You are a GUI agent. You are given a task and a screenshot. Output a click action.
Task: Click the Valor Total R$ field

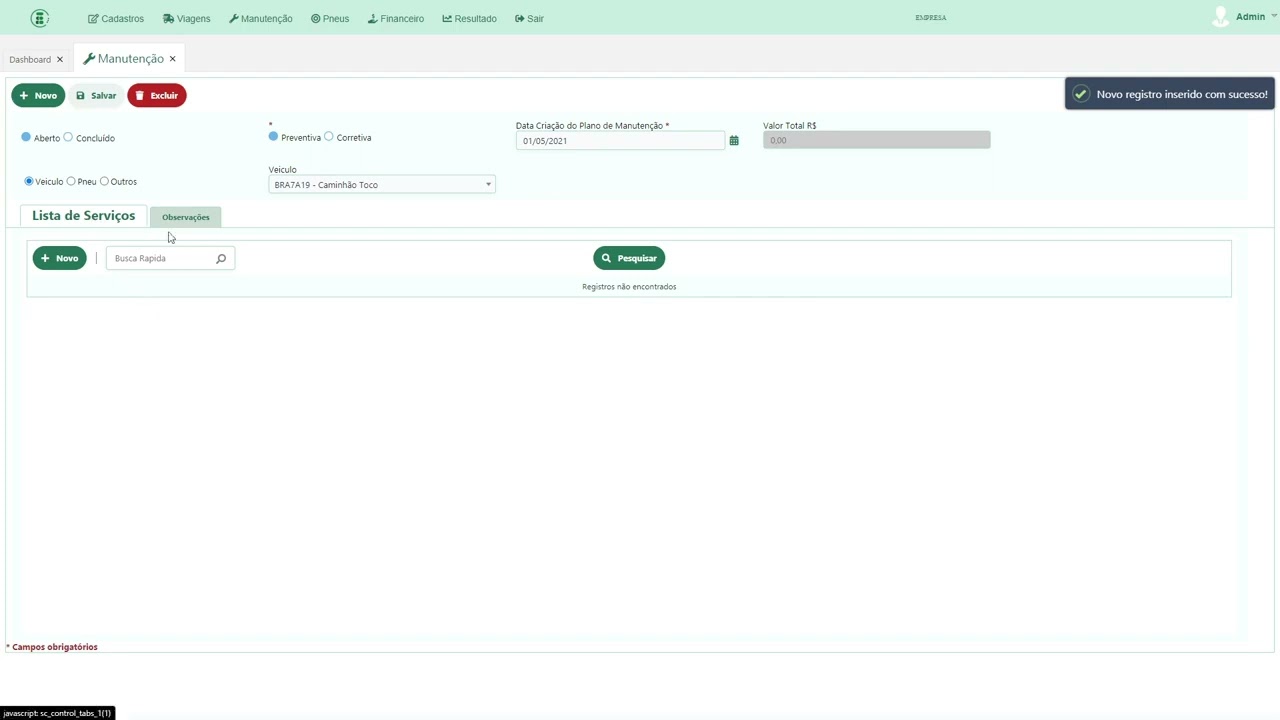click(x=876, y=140)
